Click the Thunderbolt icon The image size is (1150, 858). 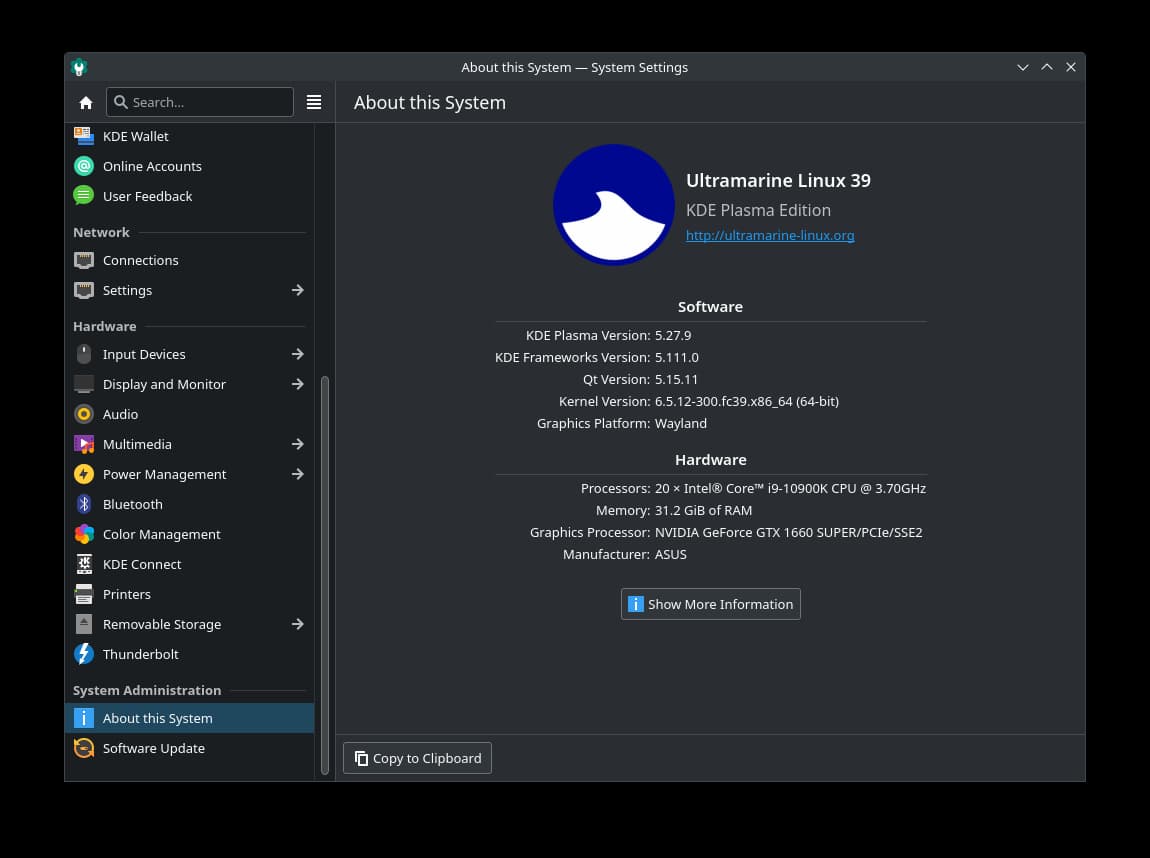click(x=84, y=654)
